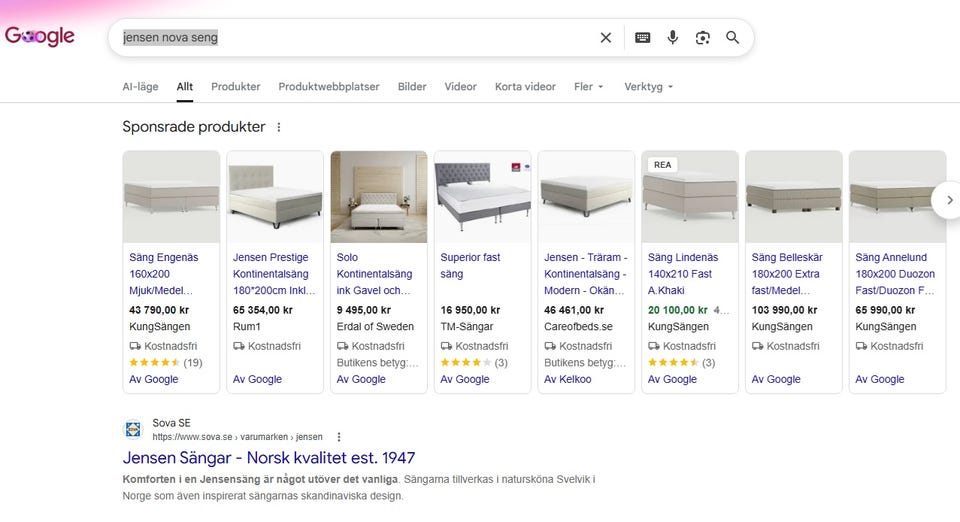Click Av Kelkoo link
Screen dimensions: 960x522
point(568,379)
